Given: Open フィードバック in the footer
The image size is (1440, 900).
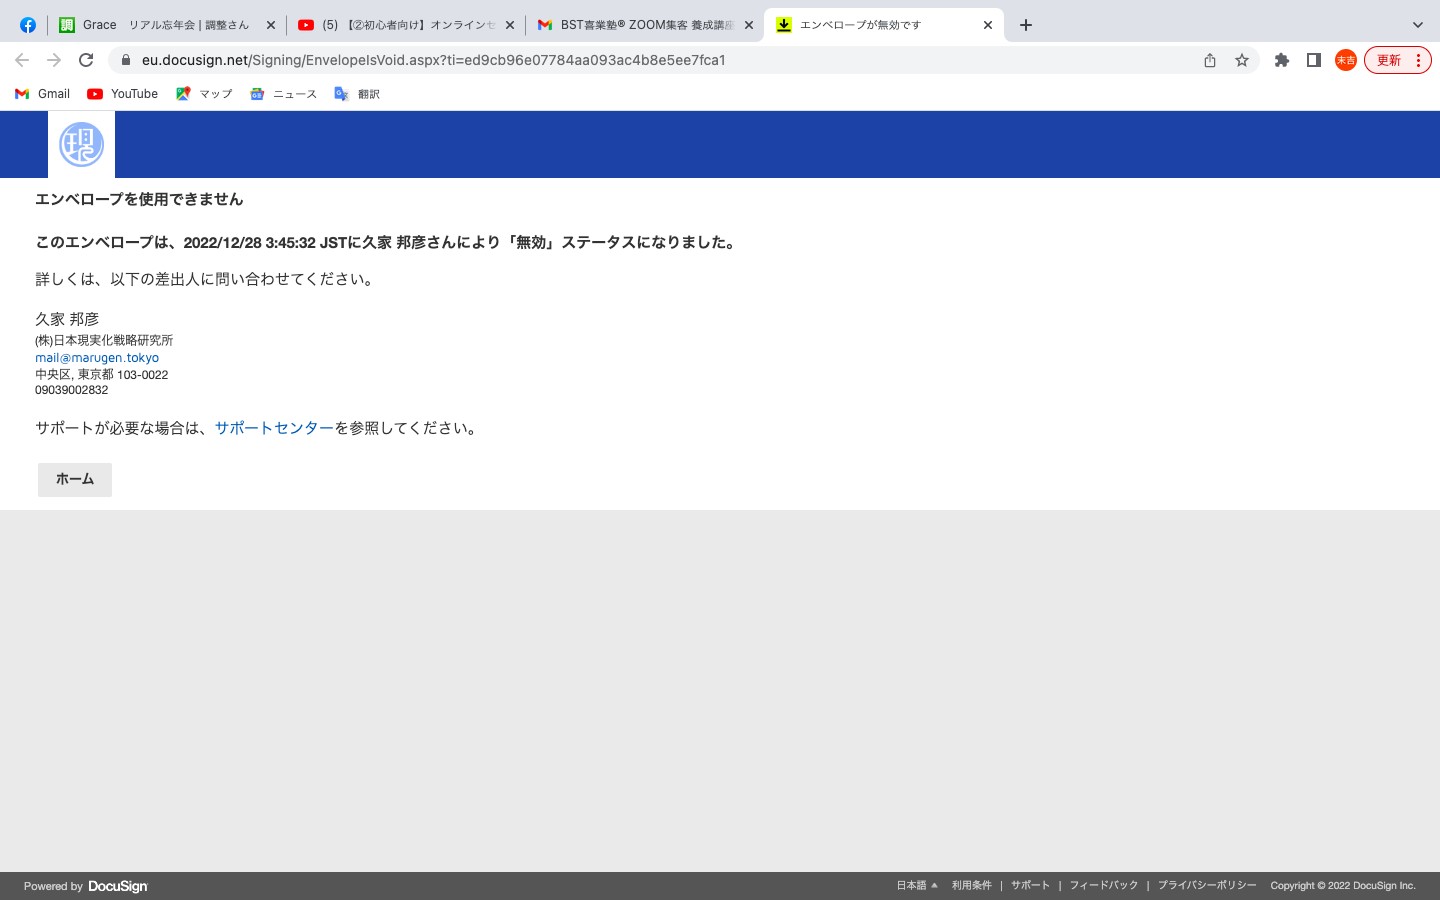Looking at the screenshot, I should (x=1104, y=885).
